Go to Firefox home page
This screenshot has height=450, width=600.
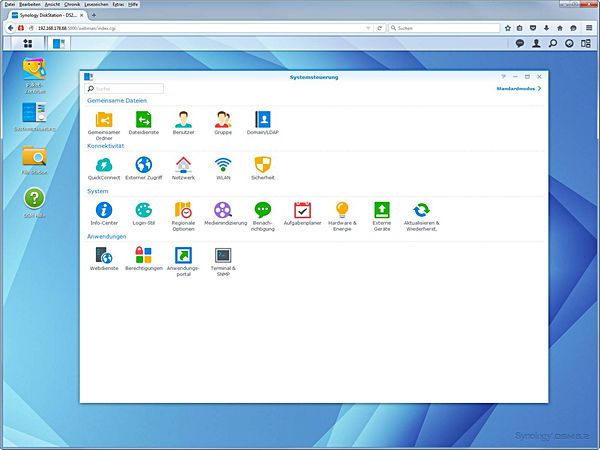(x=560, y=28)
